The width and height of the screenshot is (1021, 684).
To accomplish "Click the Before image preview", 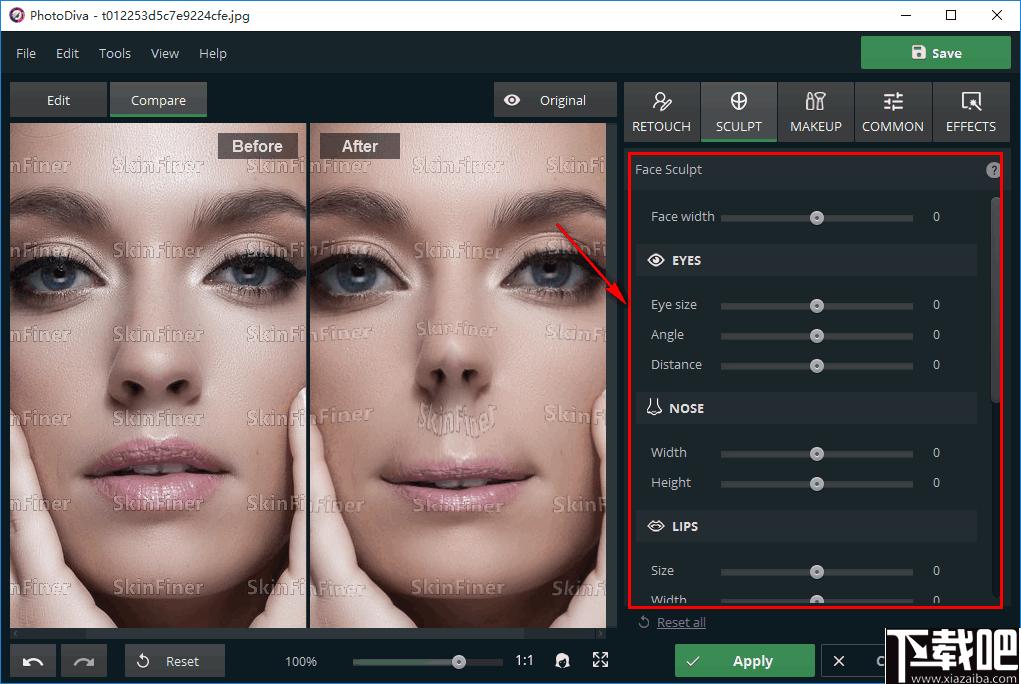I will pyautogui.click(x=158, y=375).
